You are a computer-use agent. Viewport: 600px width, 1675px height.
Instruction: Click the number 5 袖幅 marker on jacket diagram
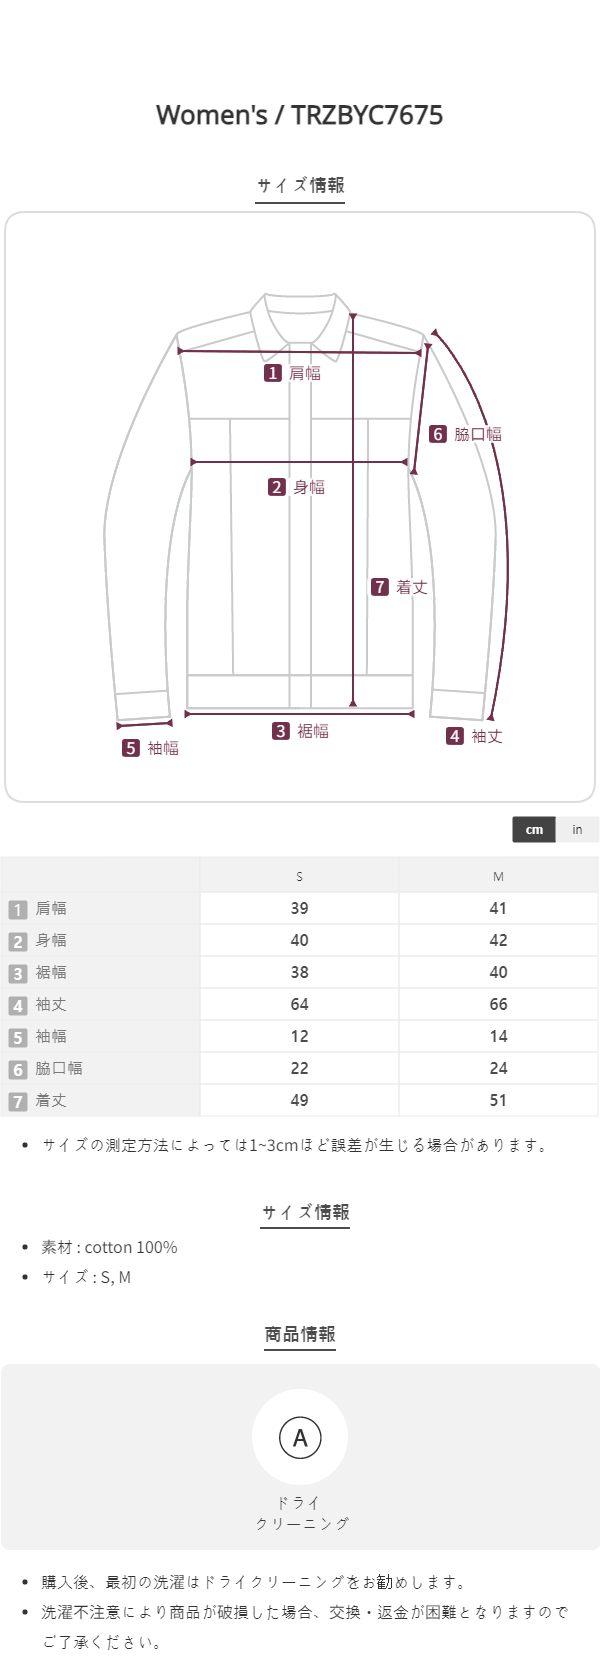(x=131, y=748)
